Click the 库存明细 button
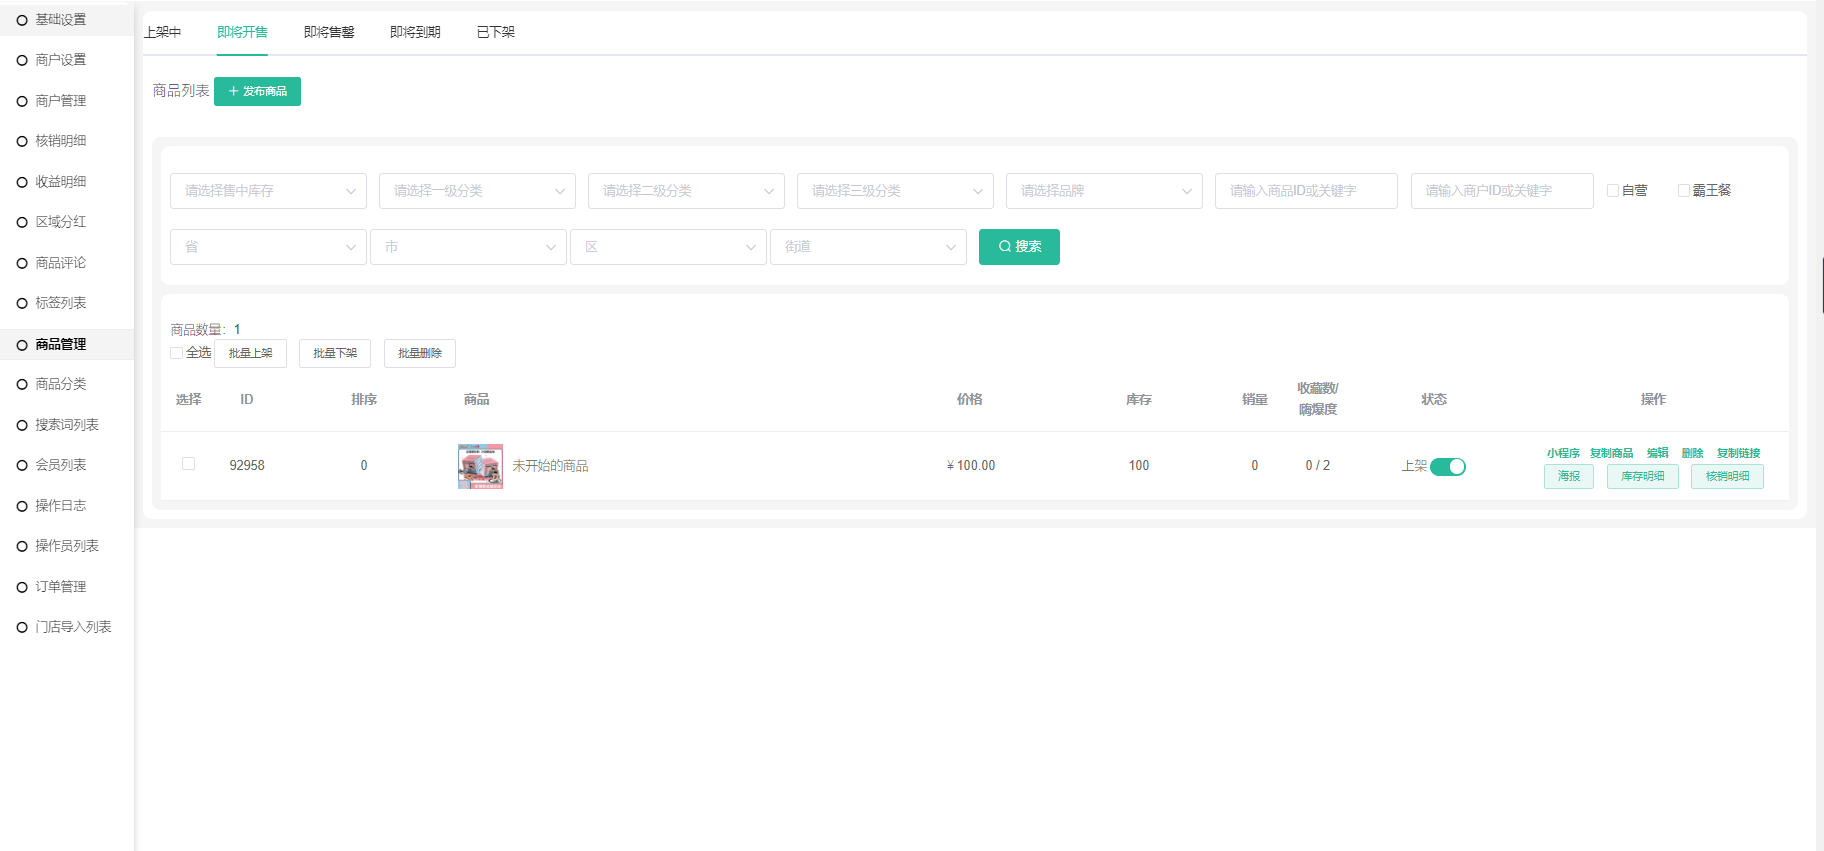The image size is (1824, 851). point(1642,477)
